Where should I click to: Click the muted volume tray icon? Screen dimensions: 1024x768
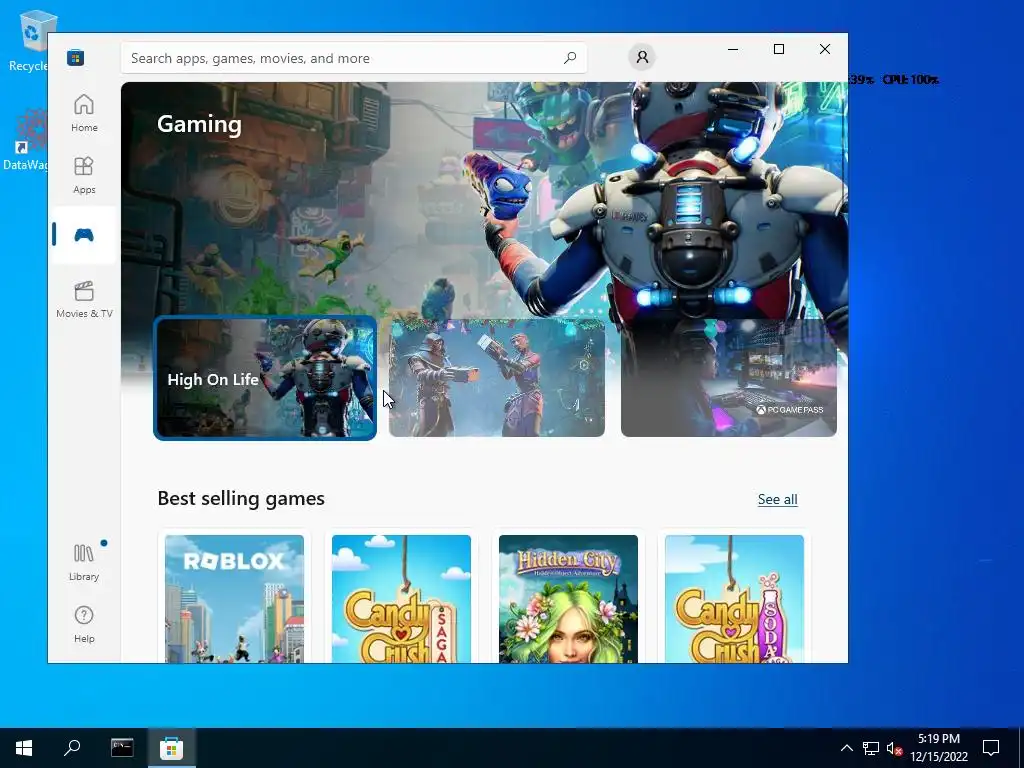894,748
